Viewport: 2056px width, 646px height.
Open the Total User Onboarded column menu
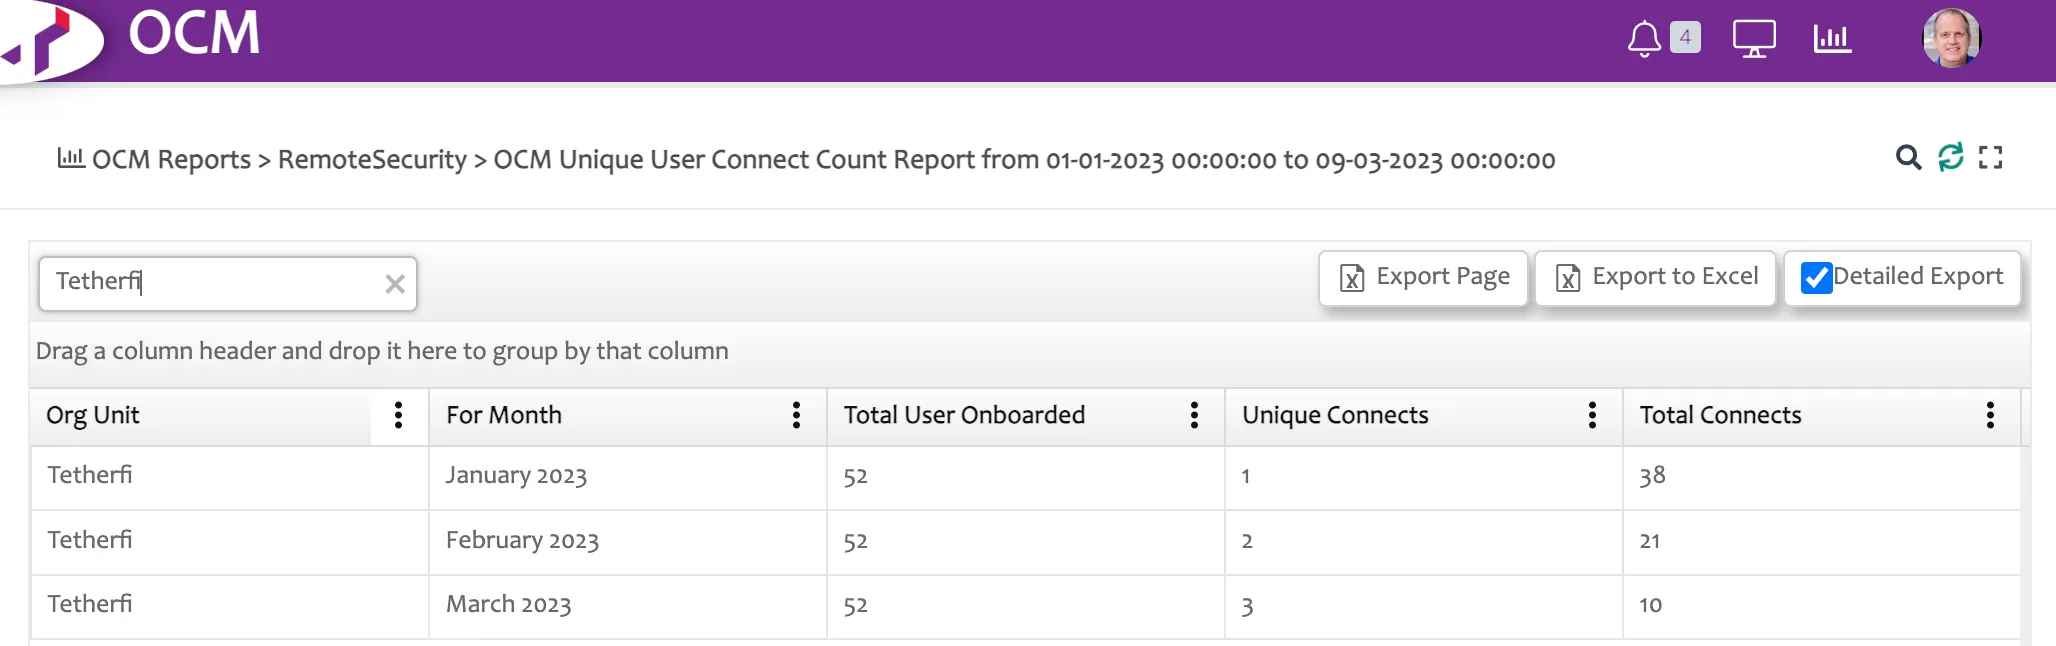[1194, 415]
